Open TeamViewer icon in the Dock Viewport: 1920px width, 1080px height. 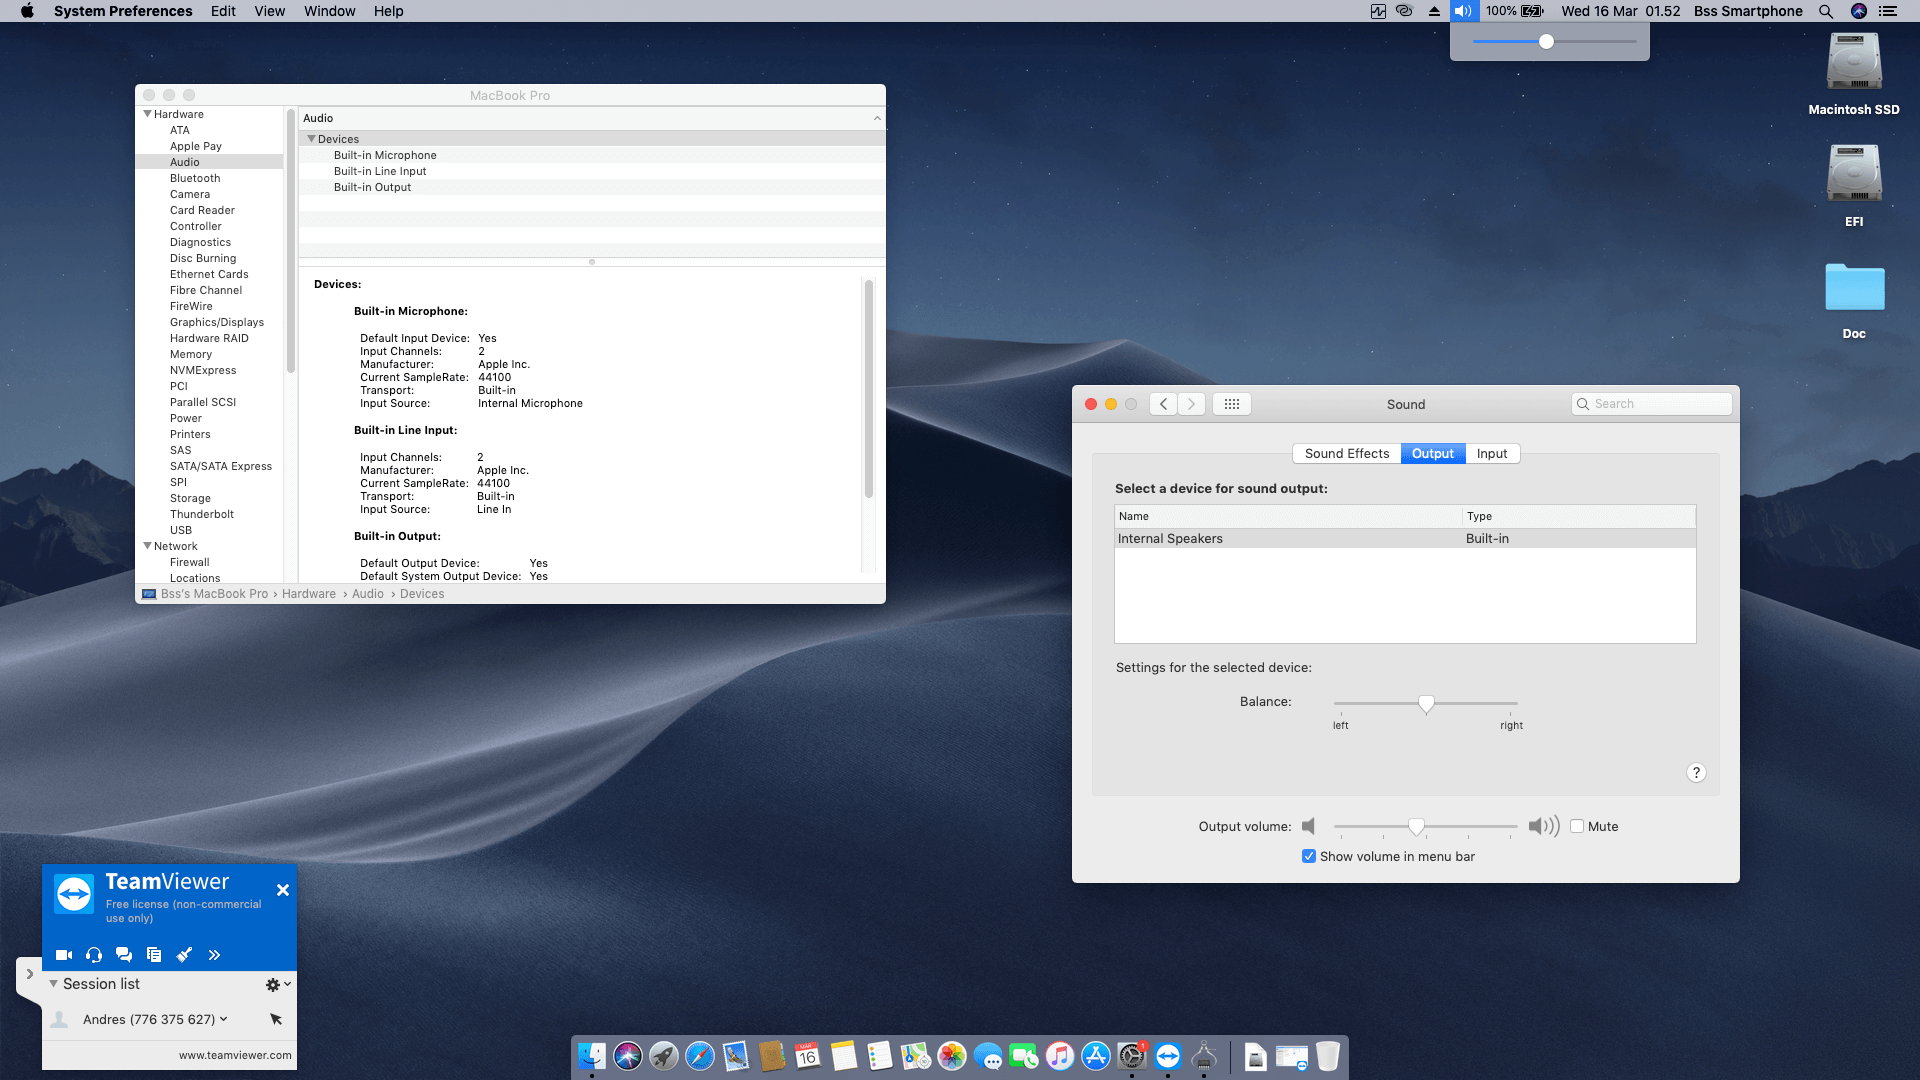1168,1056
